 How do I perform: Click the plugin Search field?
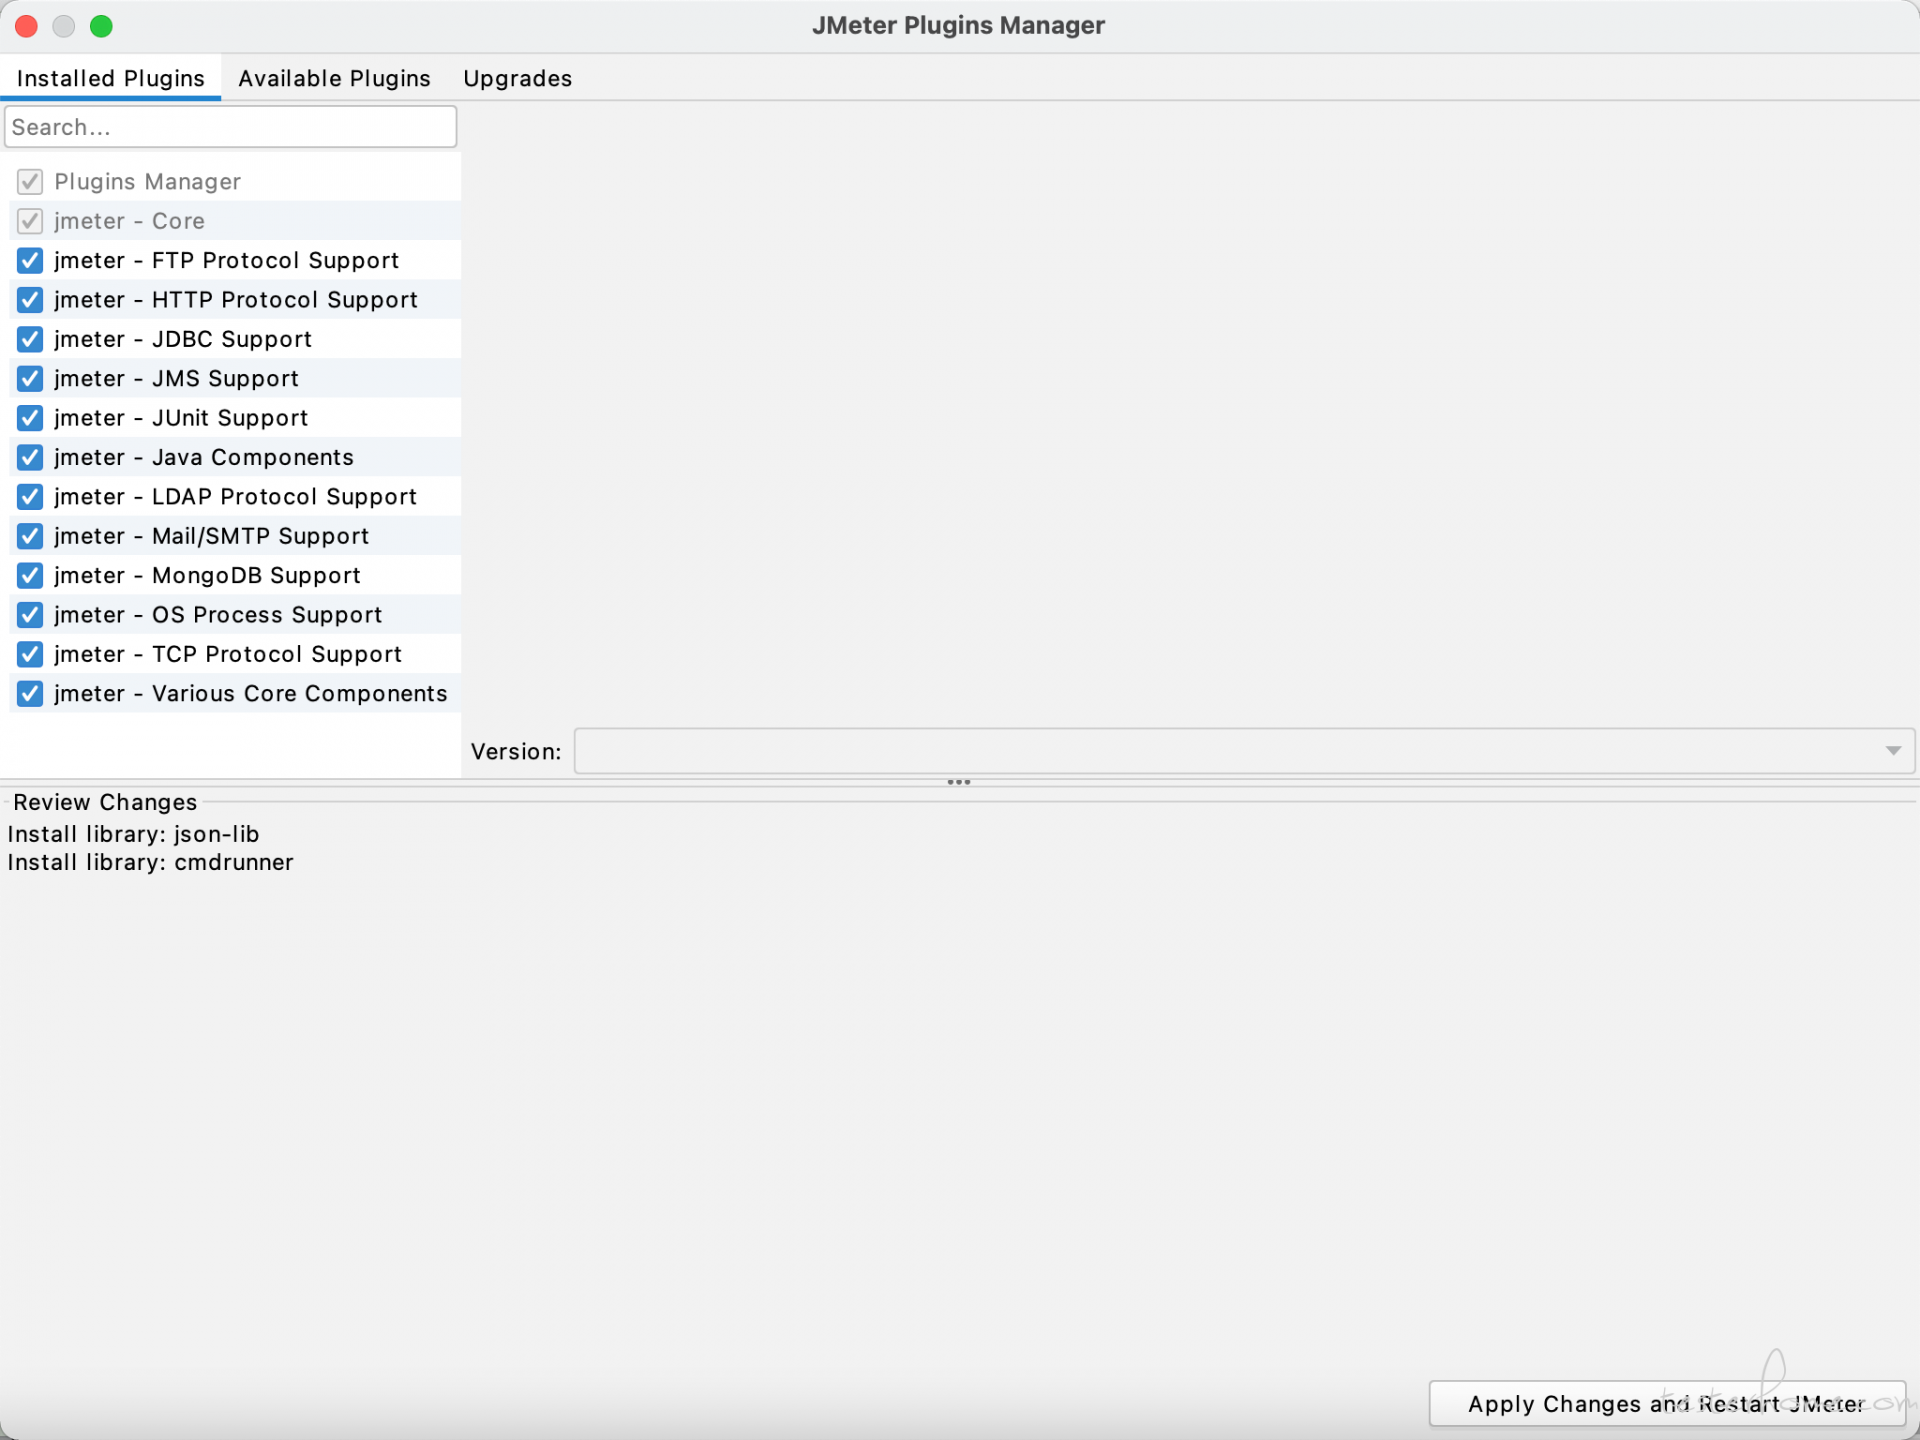[x=230, y=127]
